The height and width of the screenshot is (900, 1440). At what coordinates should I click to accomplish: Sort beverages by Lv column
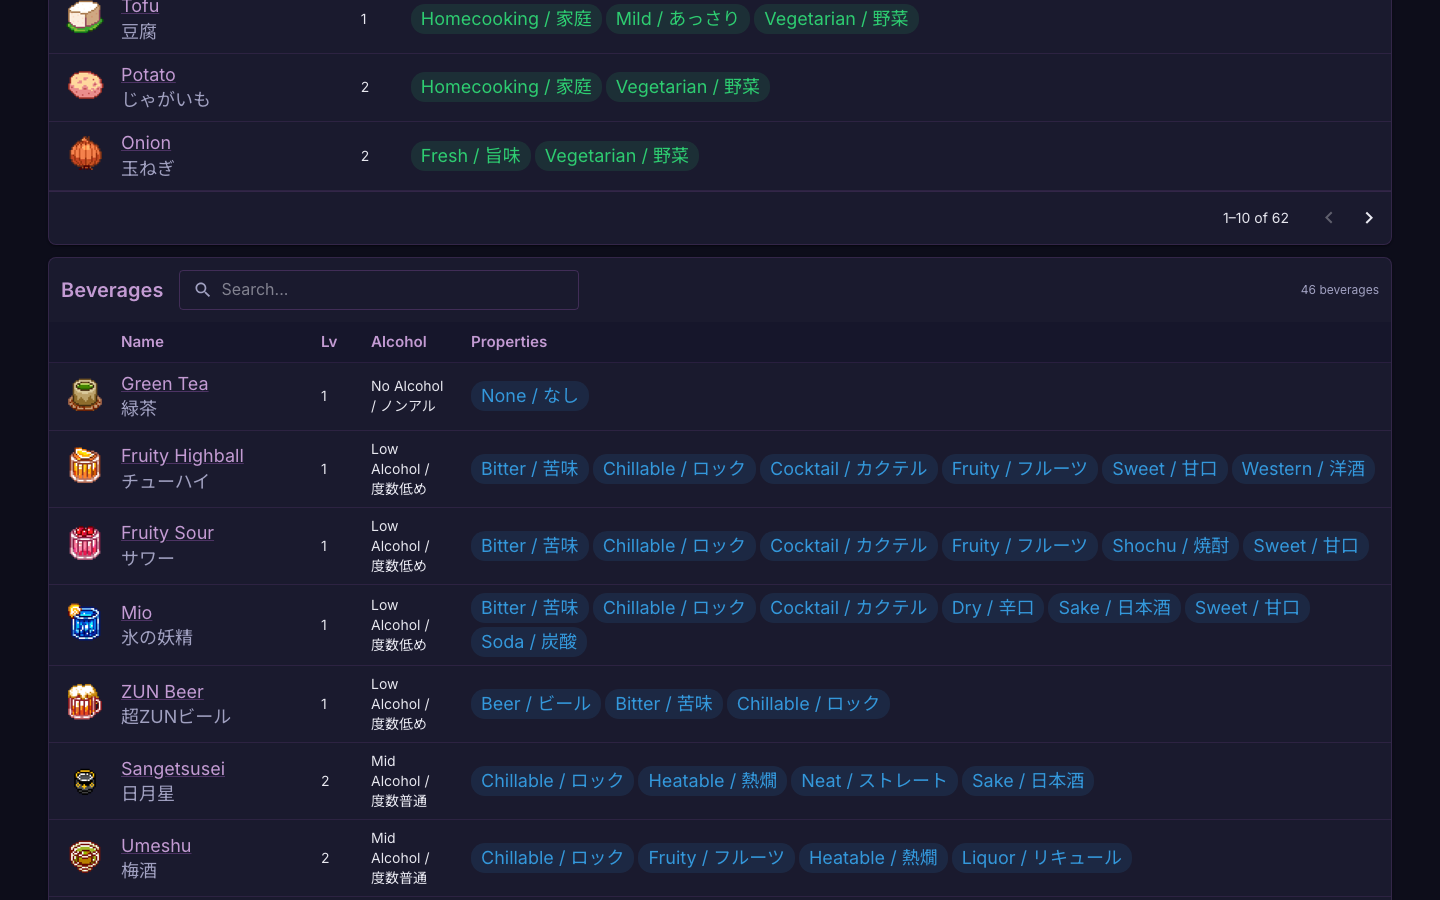(329, 342)
